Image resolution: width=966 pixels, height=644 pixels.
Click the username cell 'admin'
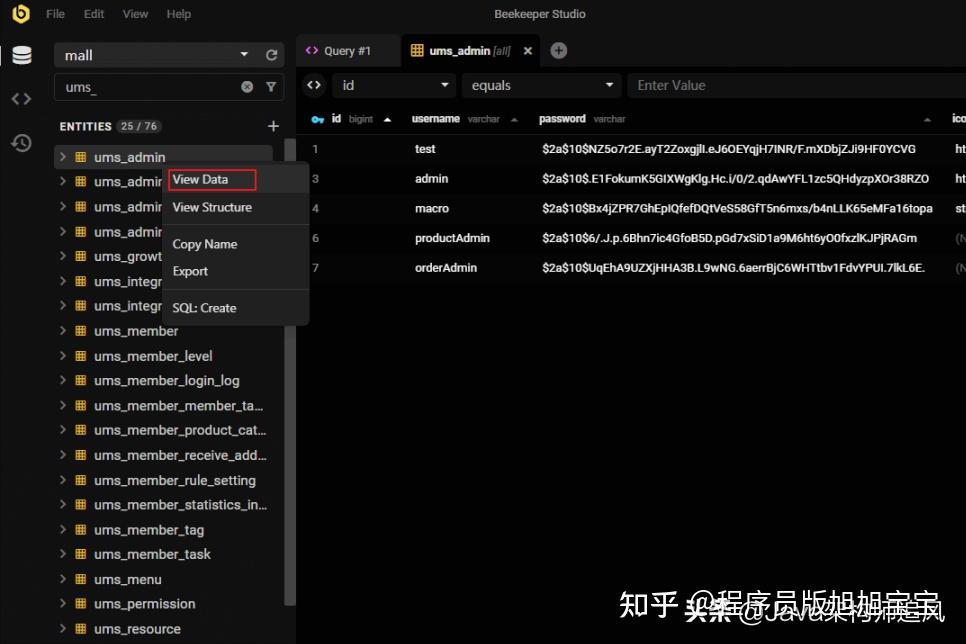432,179
